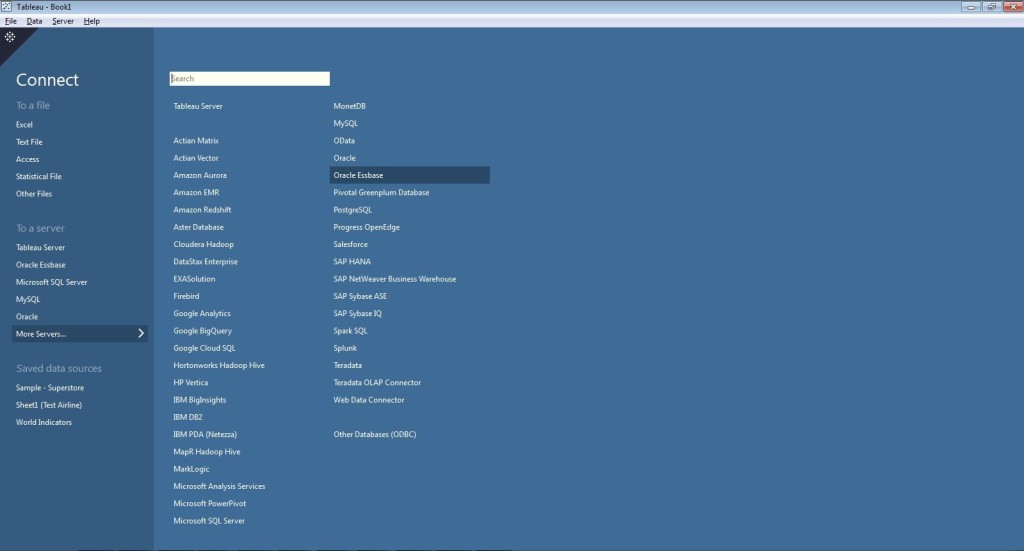The image size is (1024, 551).
Task: Select IBM BigInsights connector
Action: coord(199,400)
